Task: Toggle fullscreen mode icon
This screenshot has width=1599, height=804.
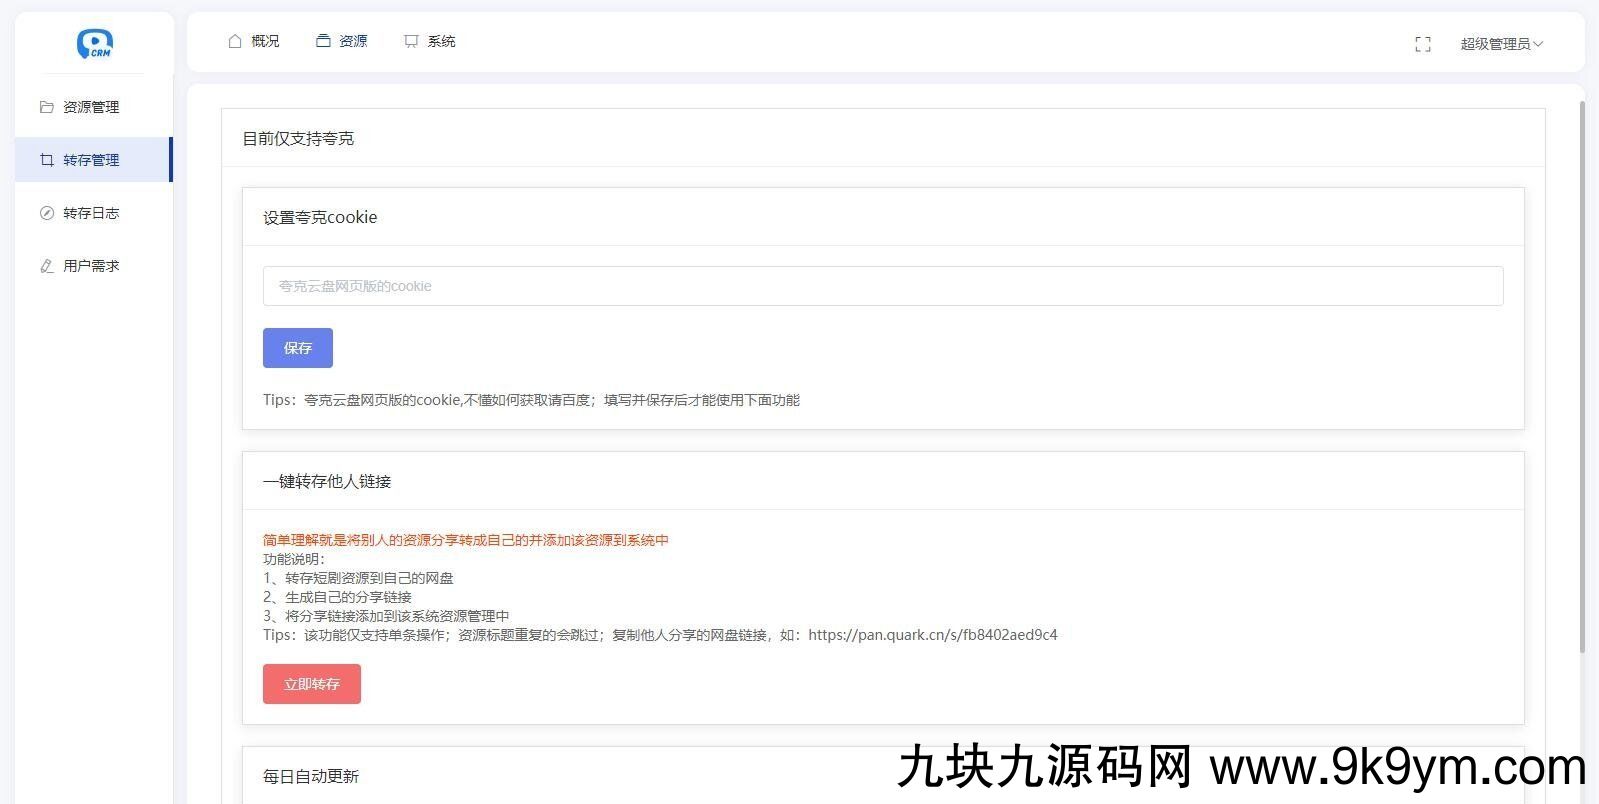Action: pyautogui.click(x=1423, y=44)
